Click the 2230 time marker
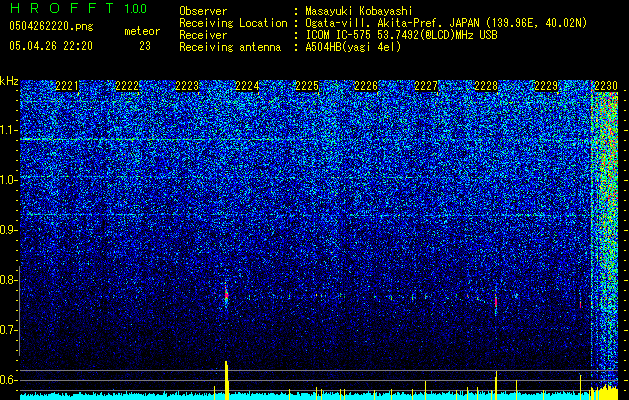629x400 pixels. pyautogui.click(x=606, y=86)
